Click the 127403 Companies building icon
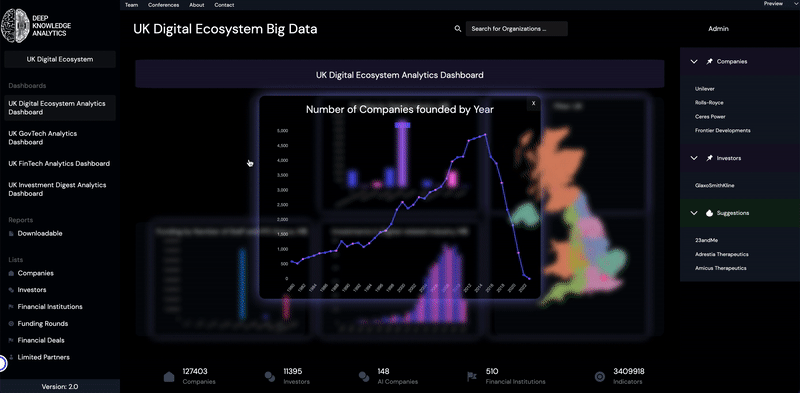The width and height of the screenshot is (800, 393). click(x=169, y=377)
